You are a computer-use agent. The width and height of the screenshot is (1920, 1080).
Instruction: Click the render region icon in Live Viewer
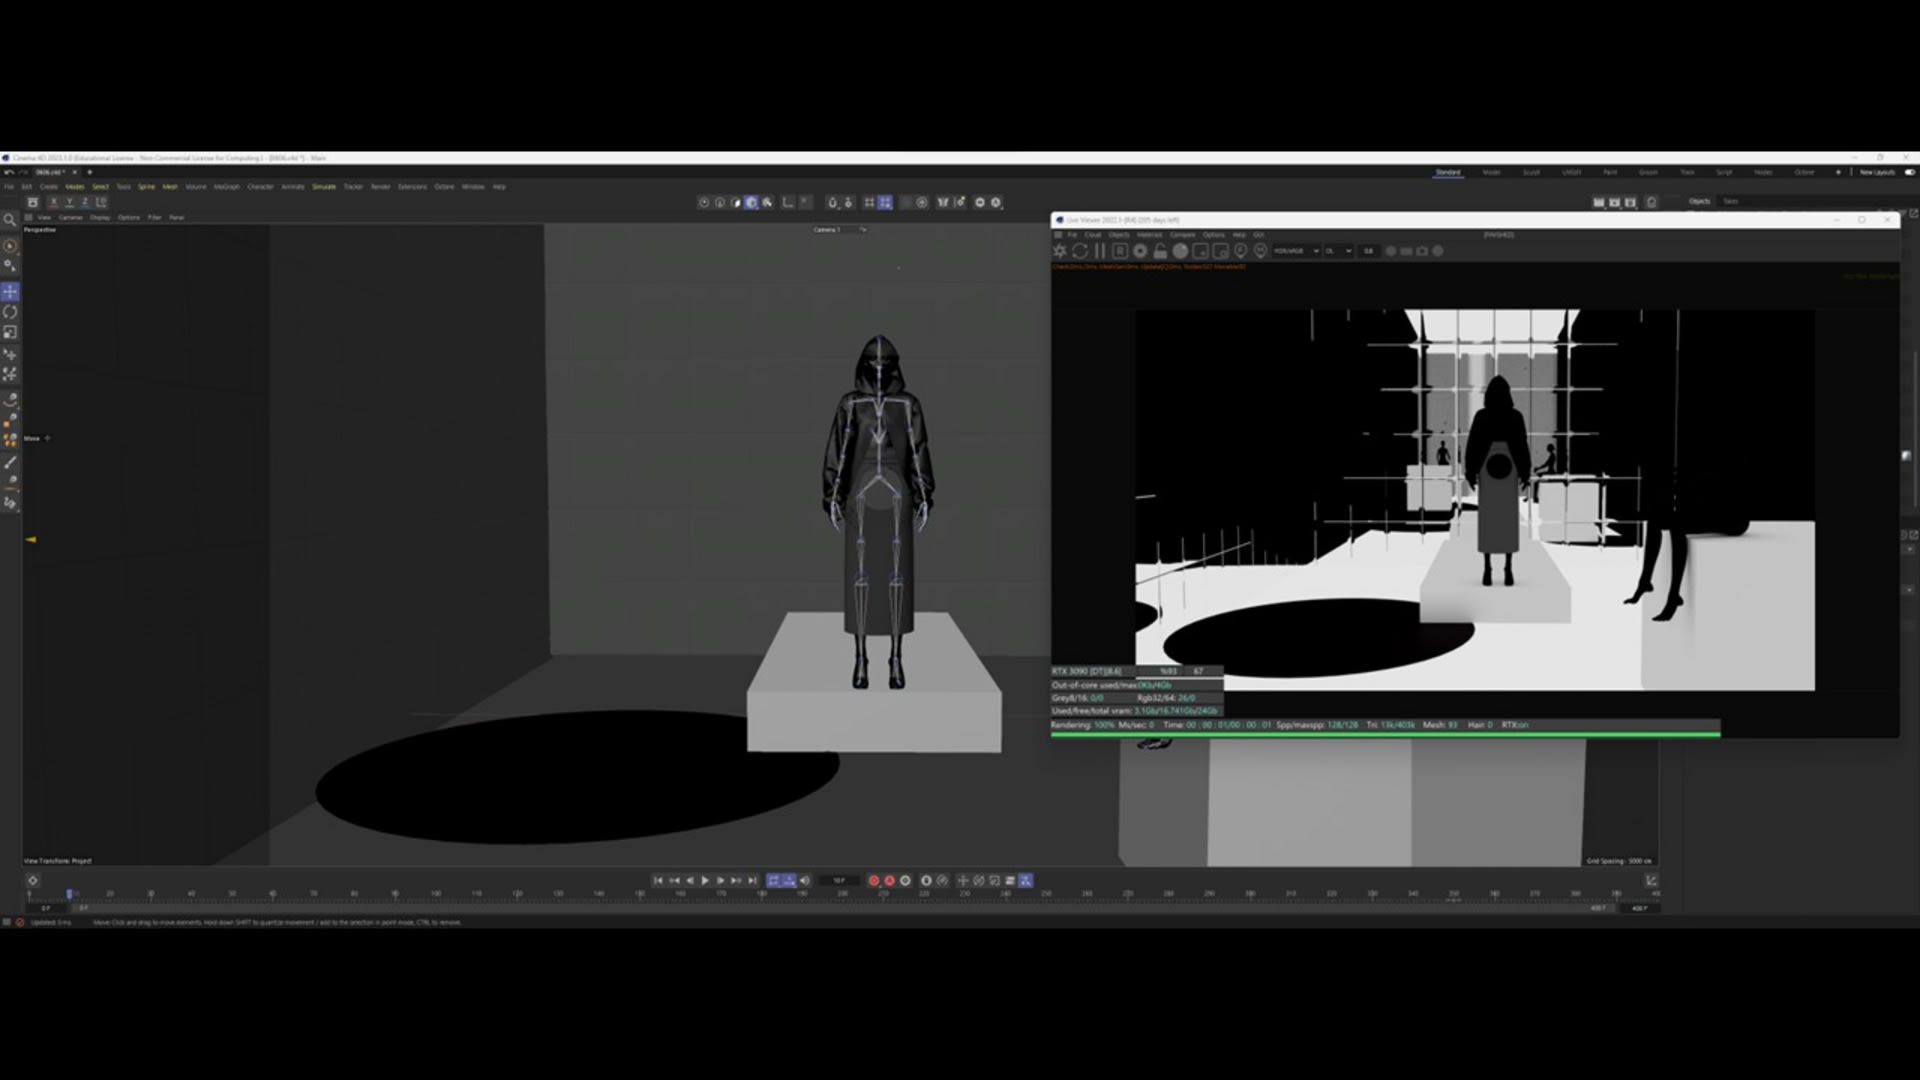[x=1200, y=251]
